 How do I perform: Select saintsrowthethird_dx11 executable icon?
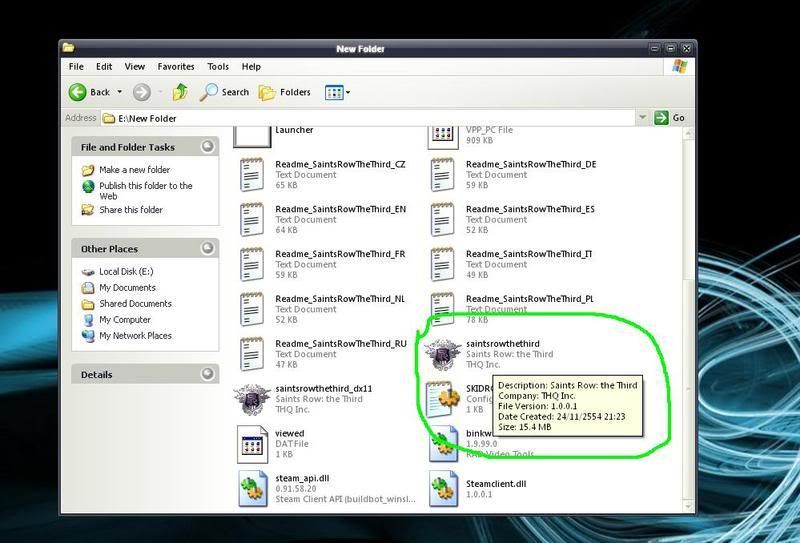click(x=252, y=399)
